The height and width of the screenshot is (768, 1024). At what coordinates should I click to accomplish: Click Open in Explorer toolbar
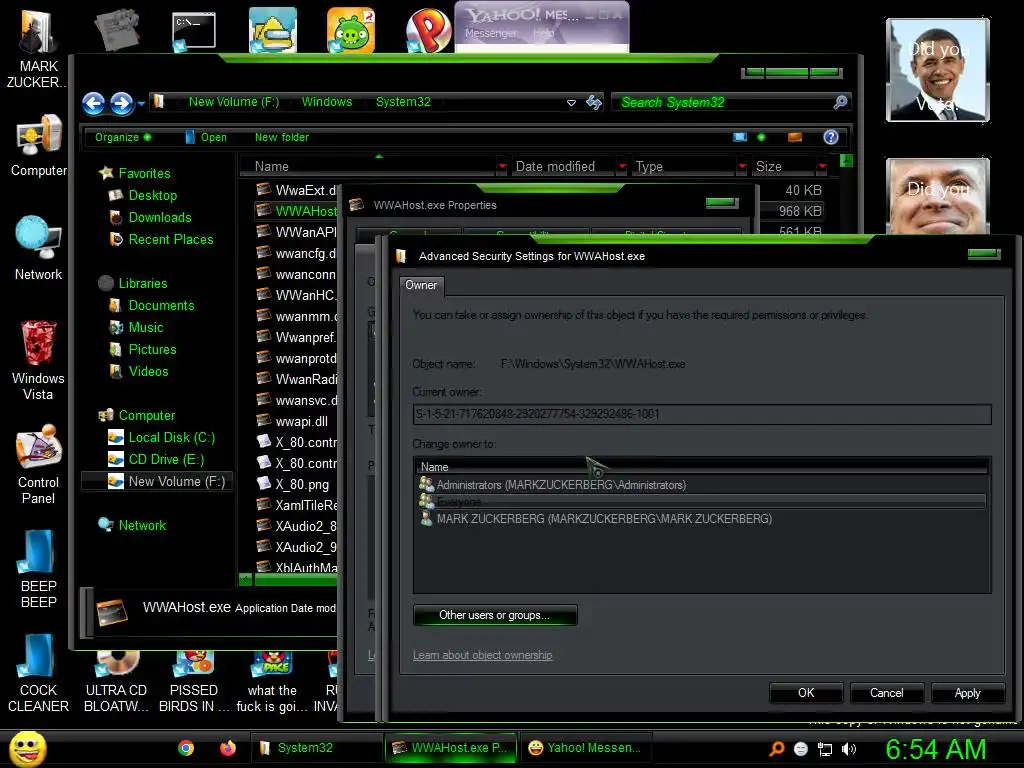[x=206, y=137]
